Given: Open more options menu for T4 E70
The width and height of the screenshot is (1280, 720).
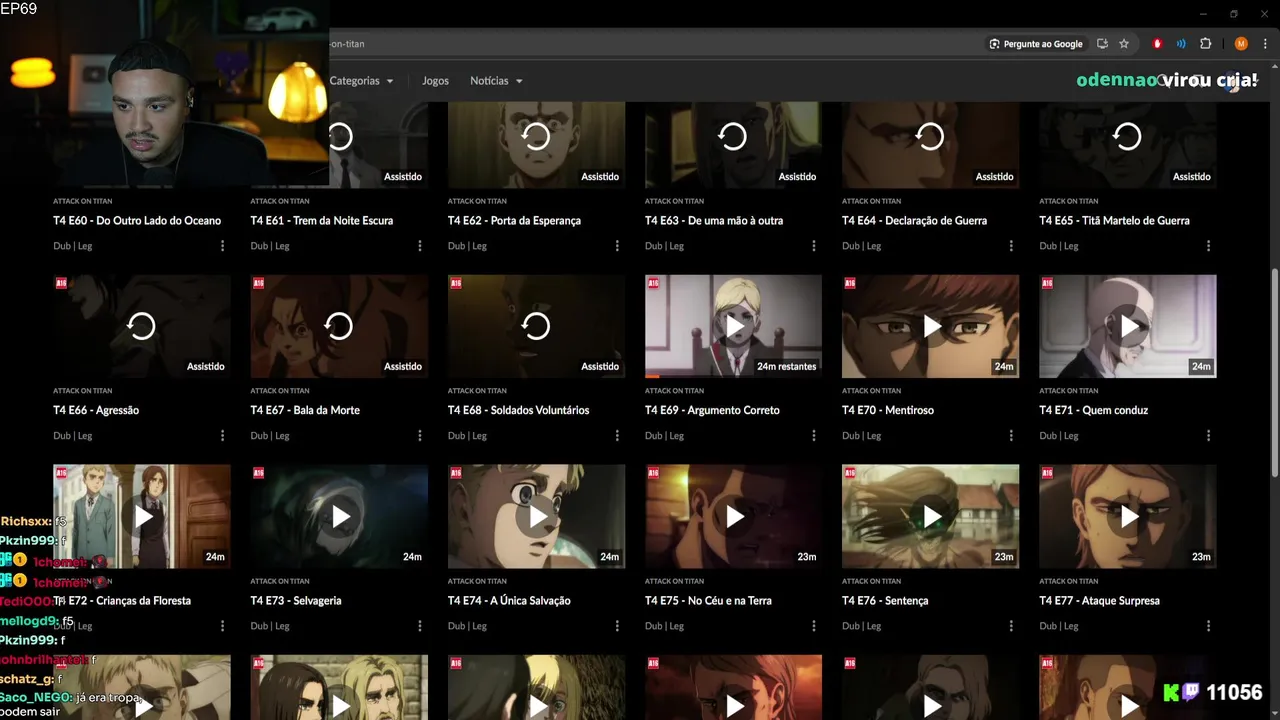Looking at the screenshot, I should click(1010, 436).
